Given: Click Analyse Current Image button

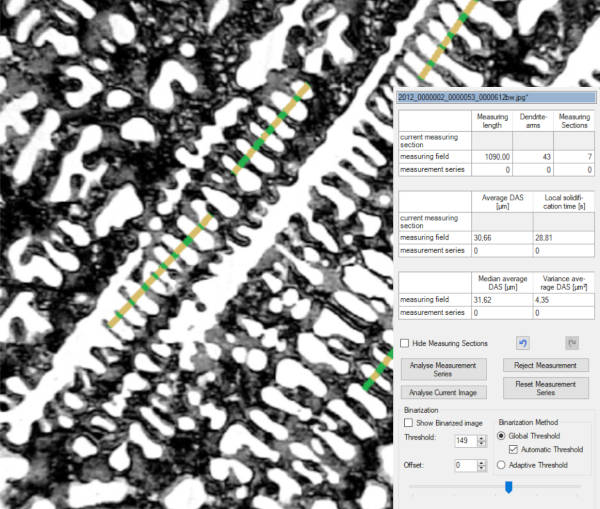Looking at the screenshot, I should tap(443, 393).
